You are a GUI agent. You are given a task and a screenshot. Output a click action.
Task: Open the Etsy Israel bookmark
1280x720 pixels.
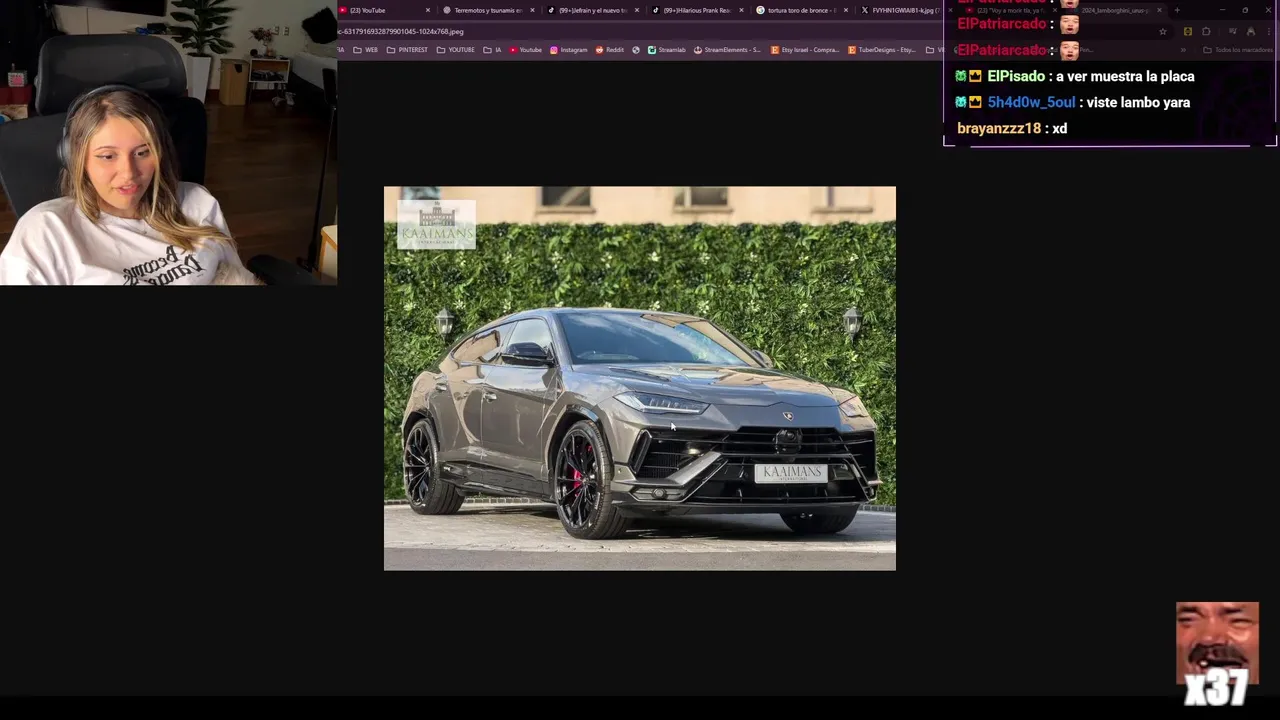click(805, 50)
